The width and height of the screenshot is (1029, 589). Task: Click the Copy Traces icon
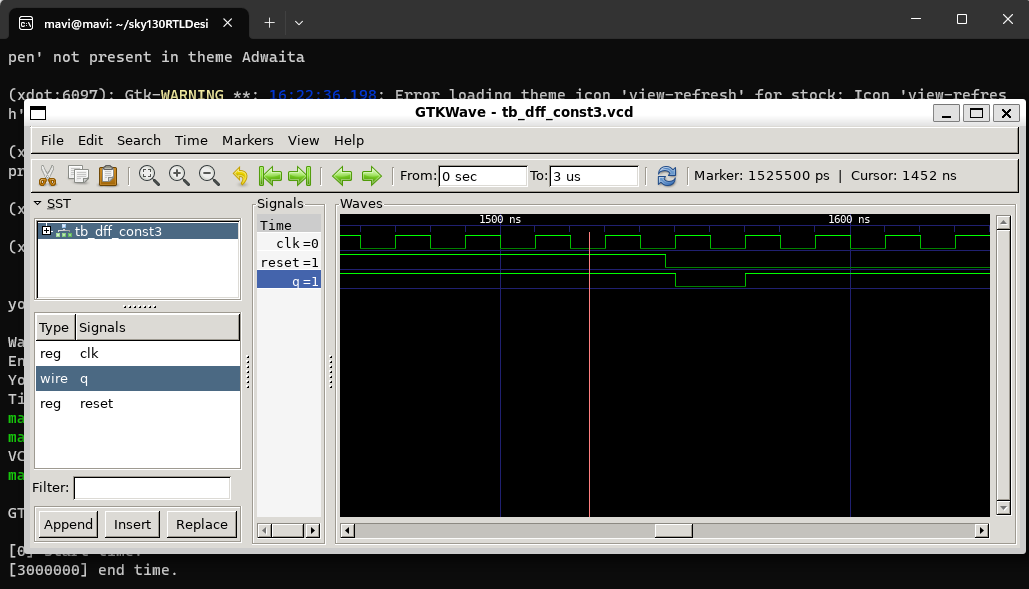click(x=78, y=176)
